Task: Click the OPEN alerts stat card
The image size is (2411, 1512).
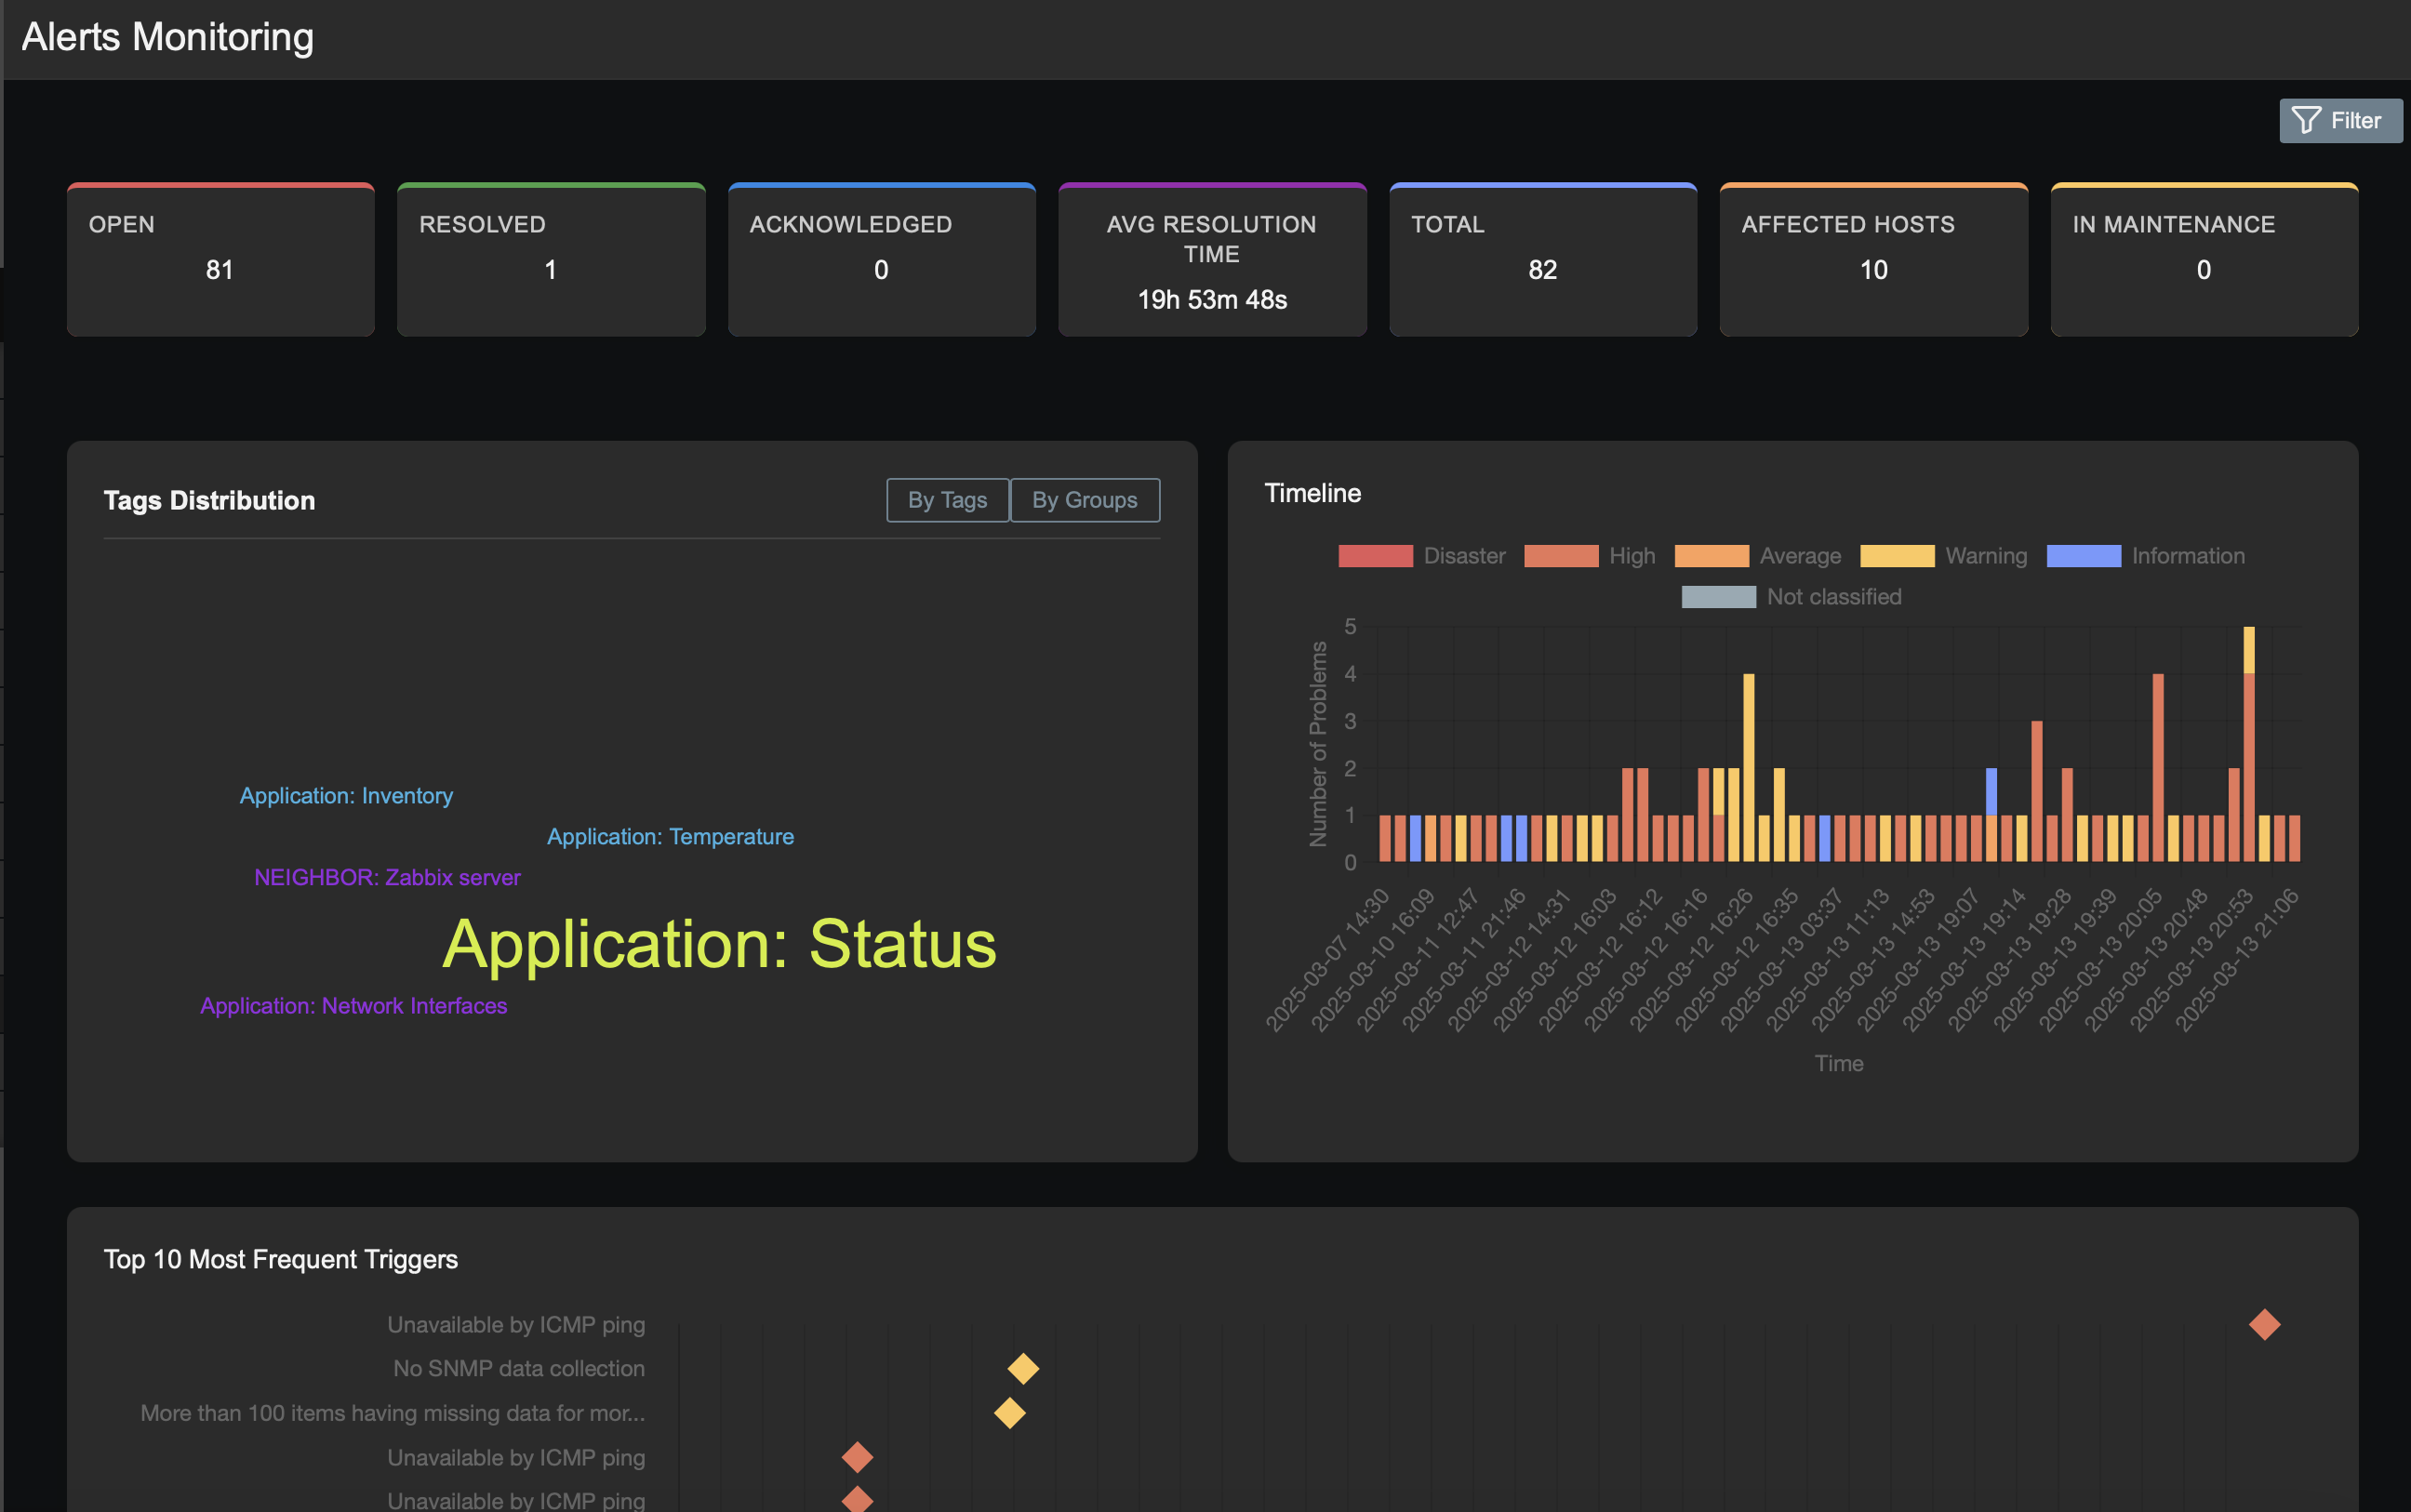Action: click(220, 260)
